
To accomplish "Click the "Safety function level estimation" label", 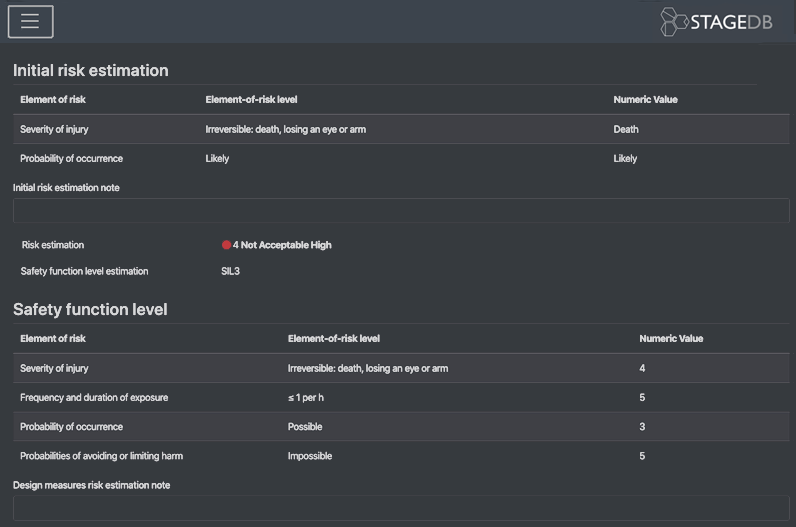I will coord(84,271).
